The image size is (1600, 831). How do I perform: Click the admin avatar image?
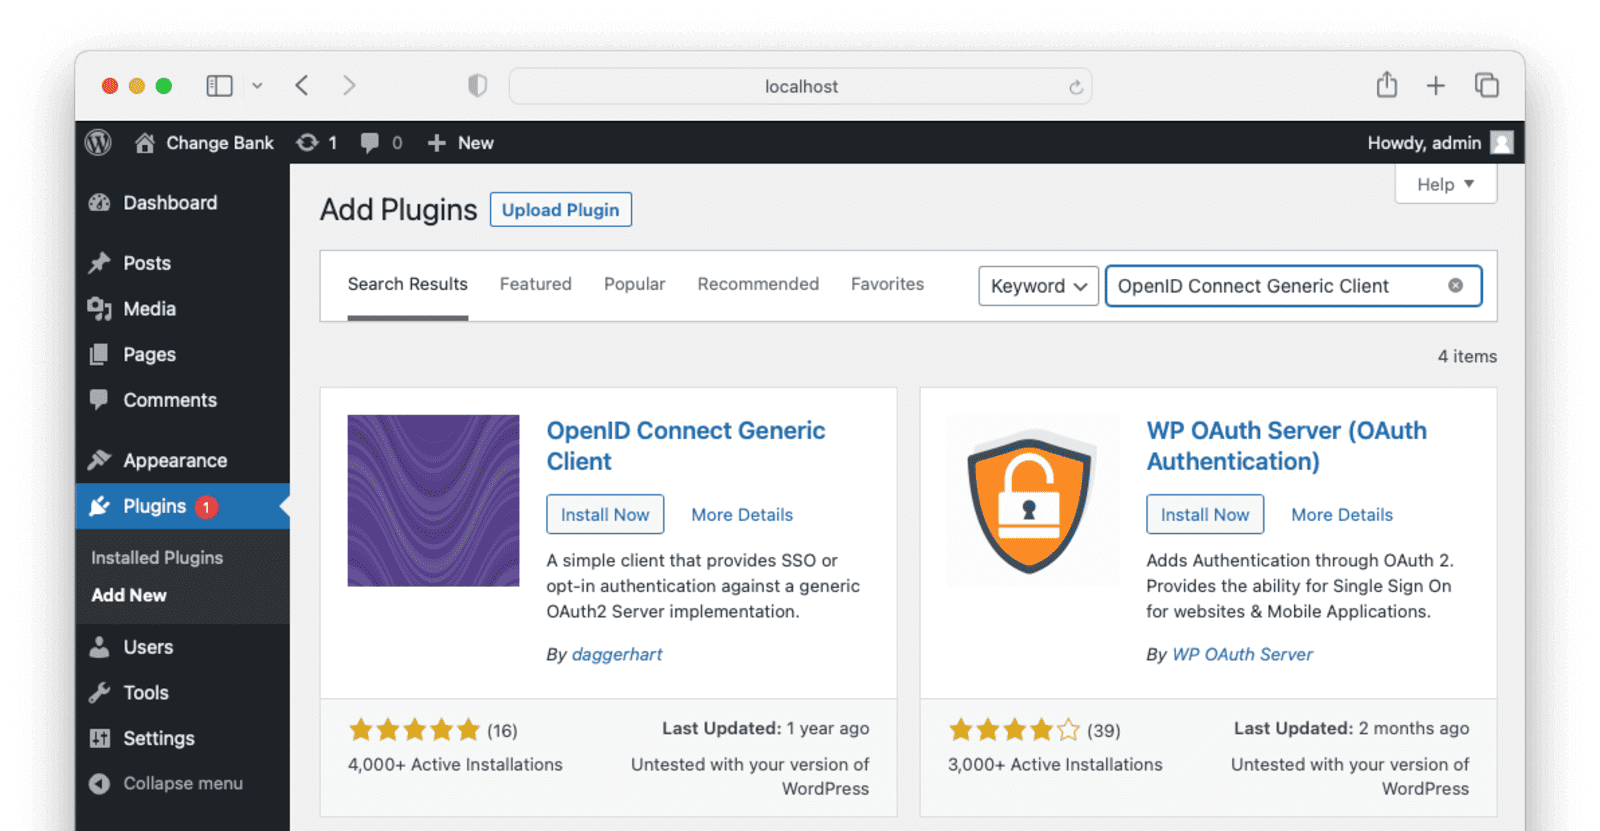click(x=1502, y=143)
